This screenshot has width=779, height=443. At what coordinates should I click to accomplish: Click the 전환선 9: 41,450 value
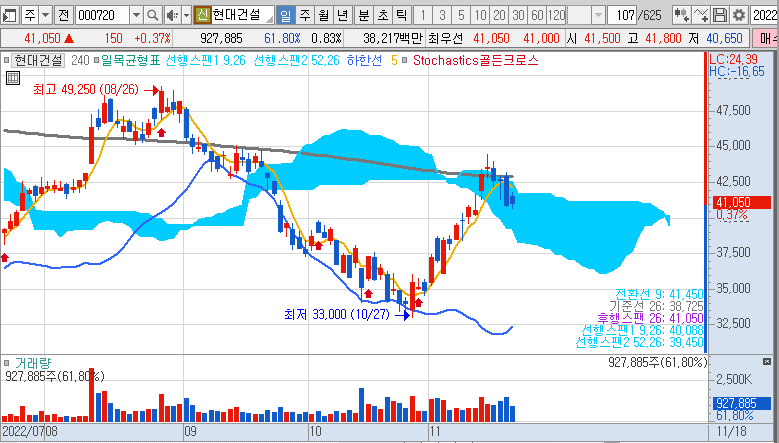click(x=659, y=294)
